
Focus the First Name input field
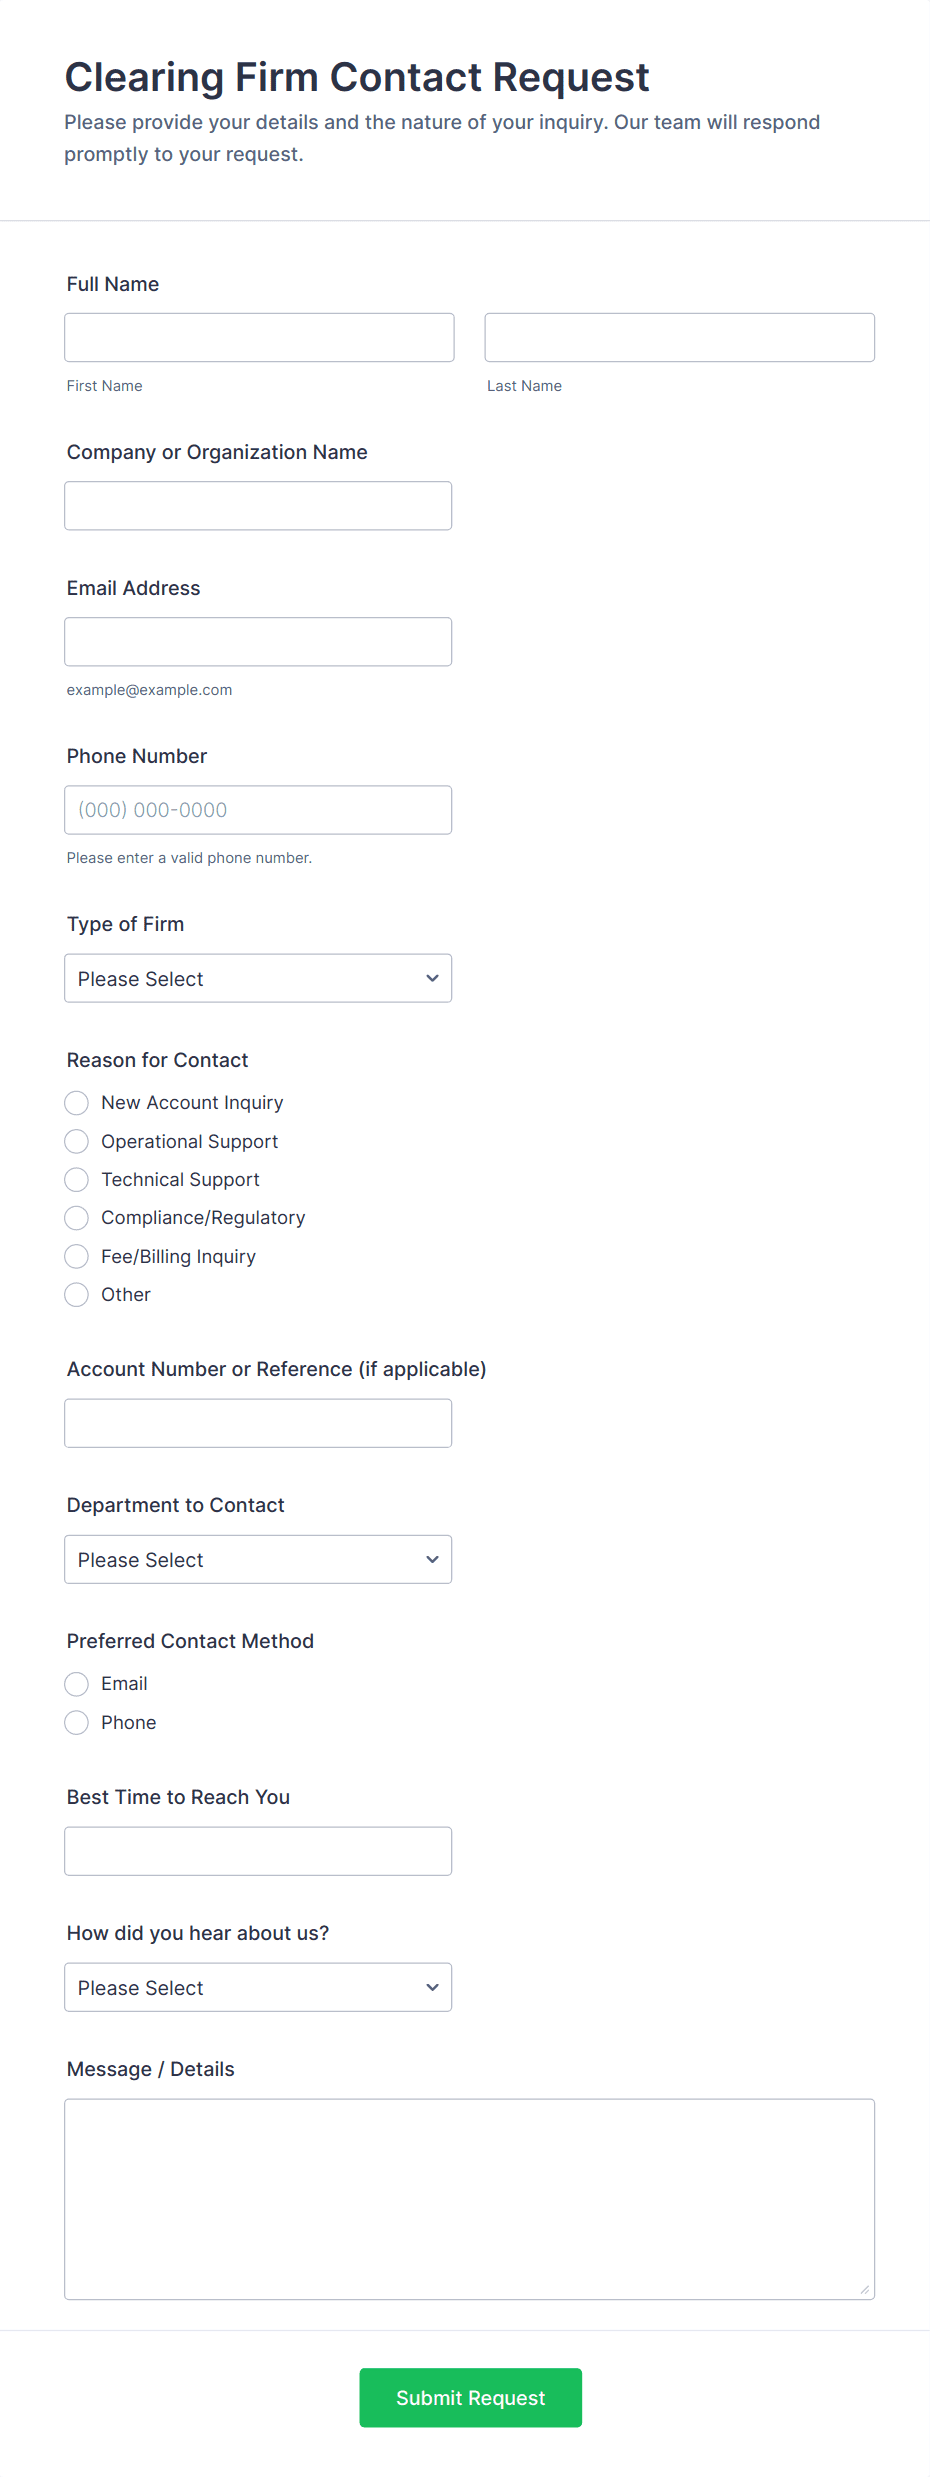[258, 337]
